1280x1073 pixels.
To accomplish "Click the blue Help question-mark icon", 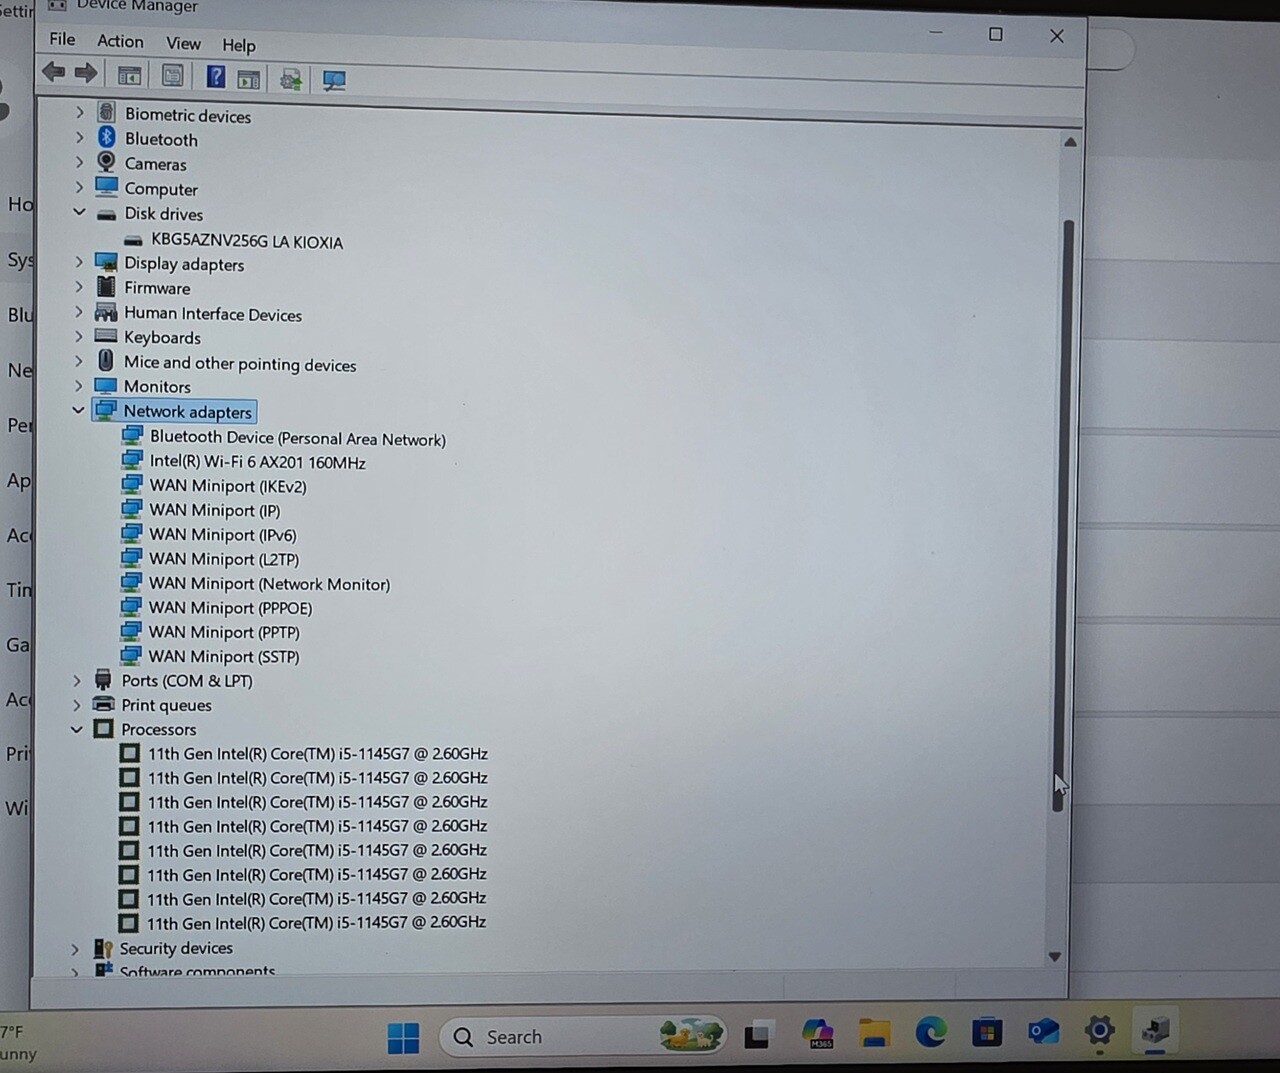I will click(215, 76).
